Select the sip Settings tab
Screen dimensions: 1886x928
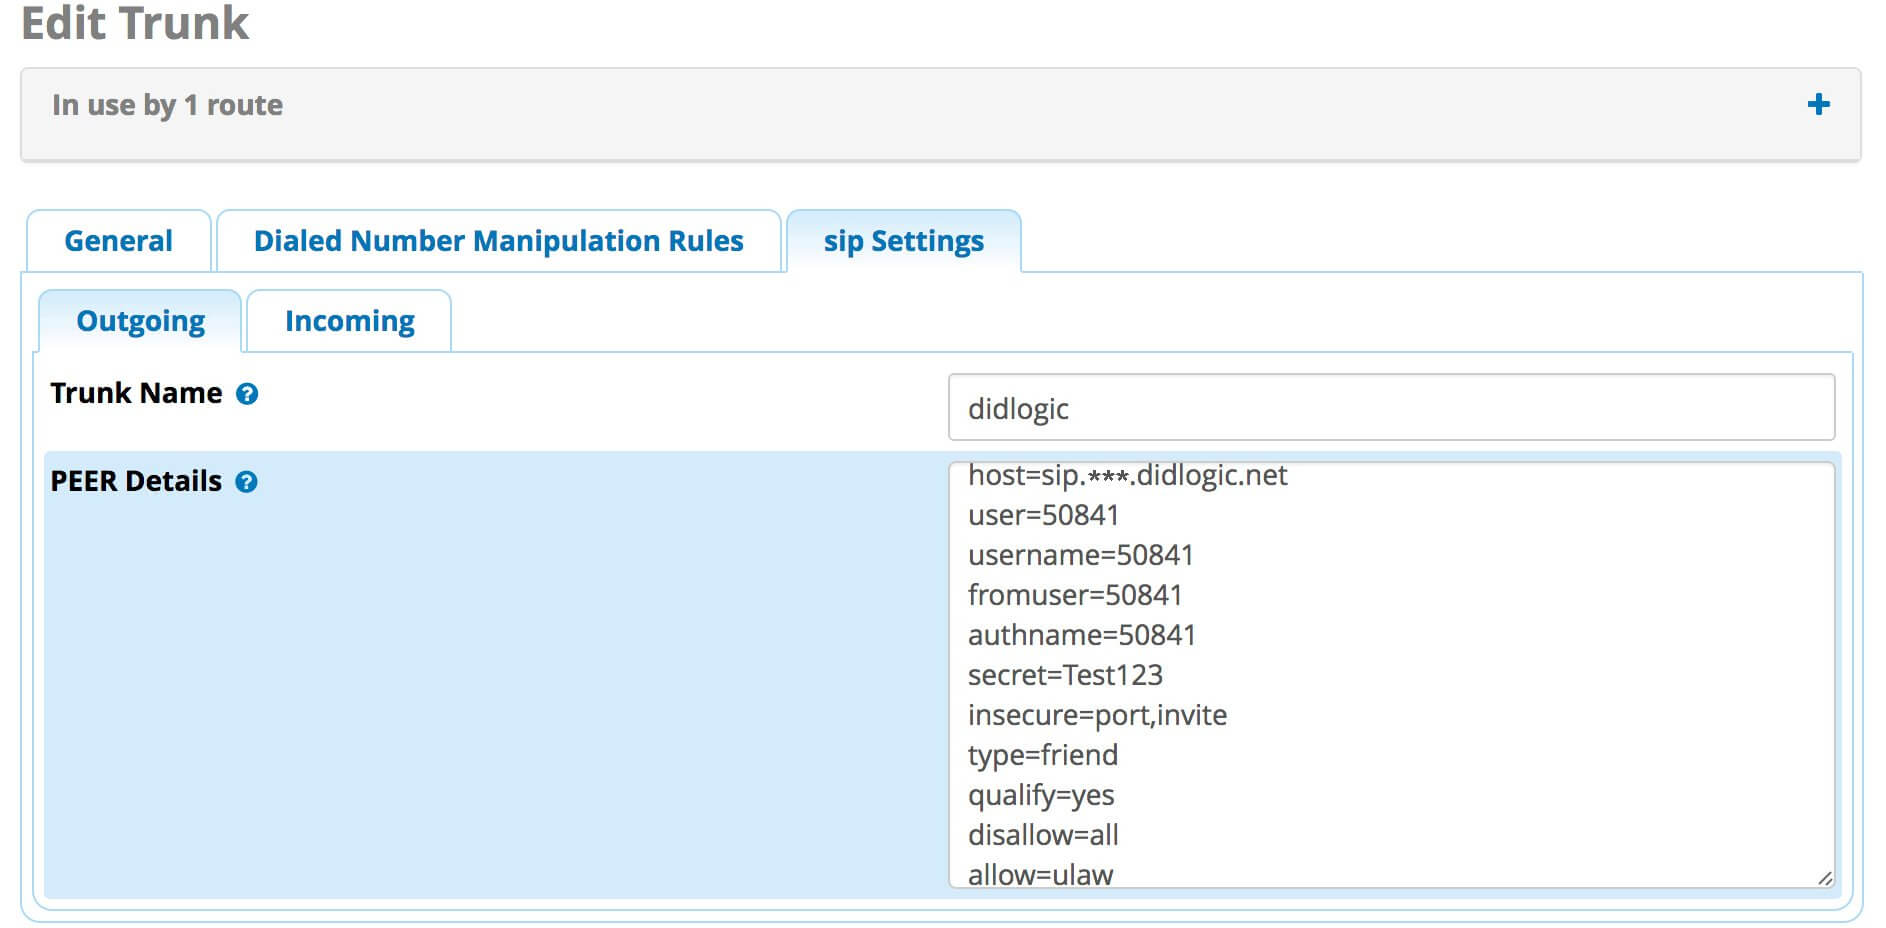click(902, 240)
